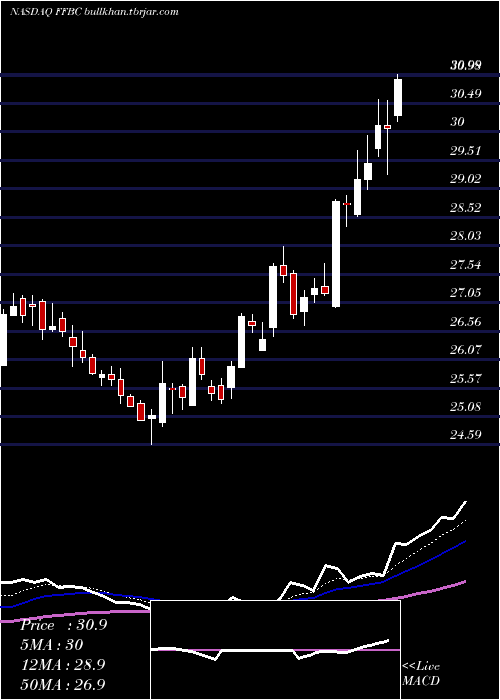Click the 12MA : 28.9 readout
This screenshot has width=500, height=700.
point(62,664)
